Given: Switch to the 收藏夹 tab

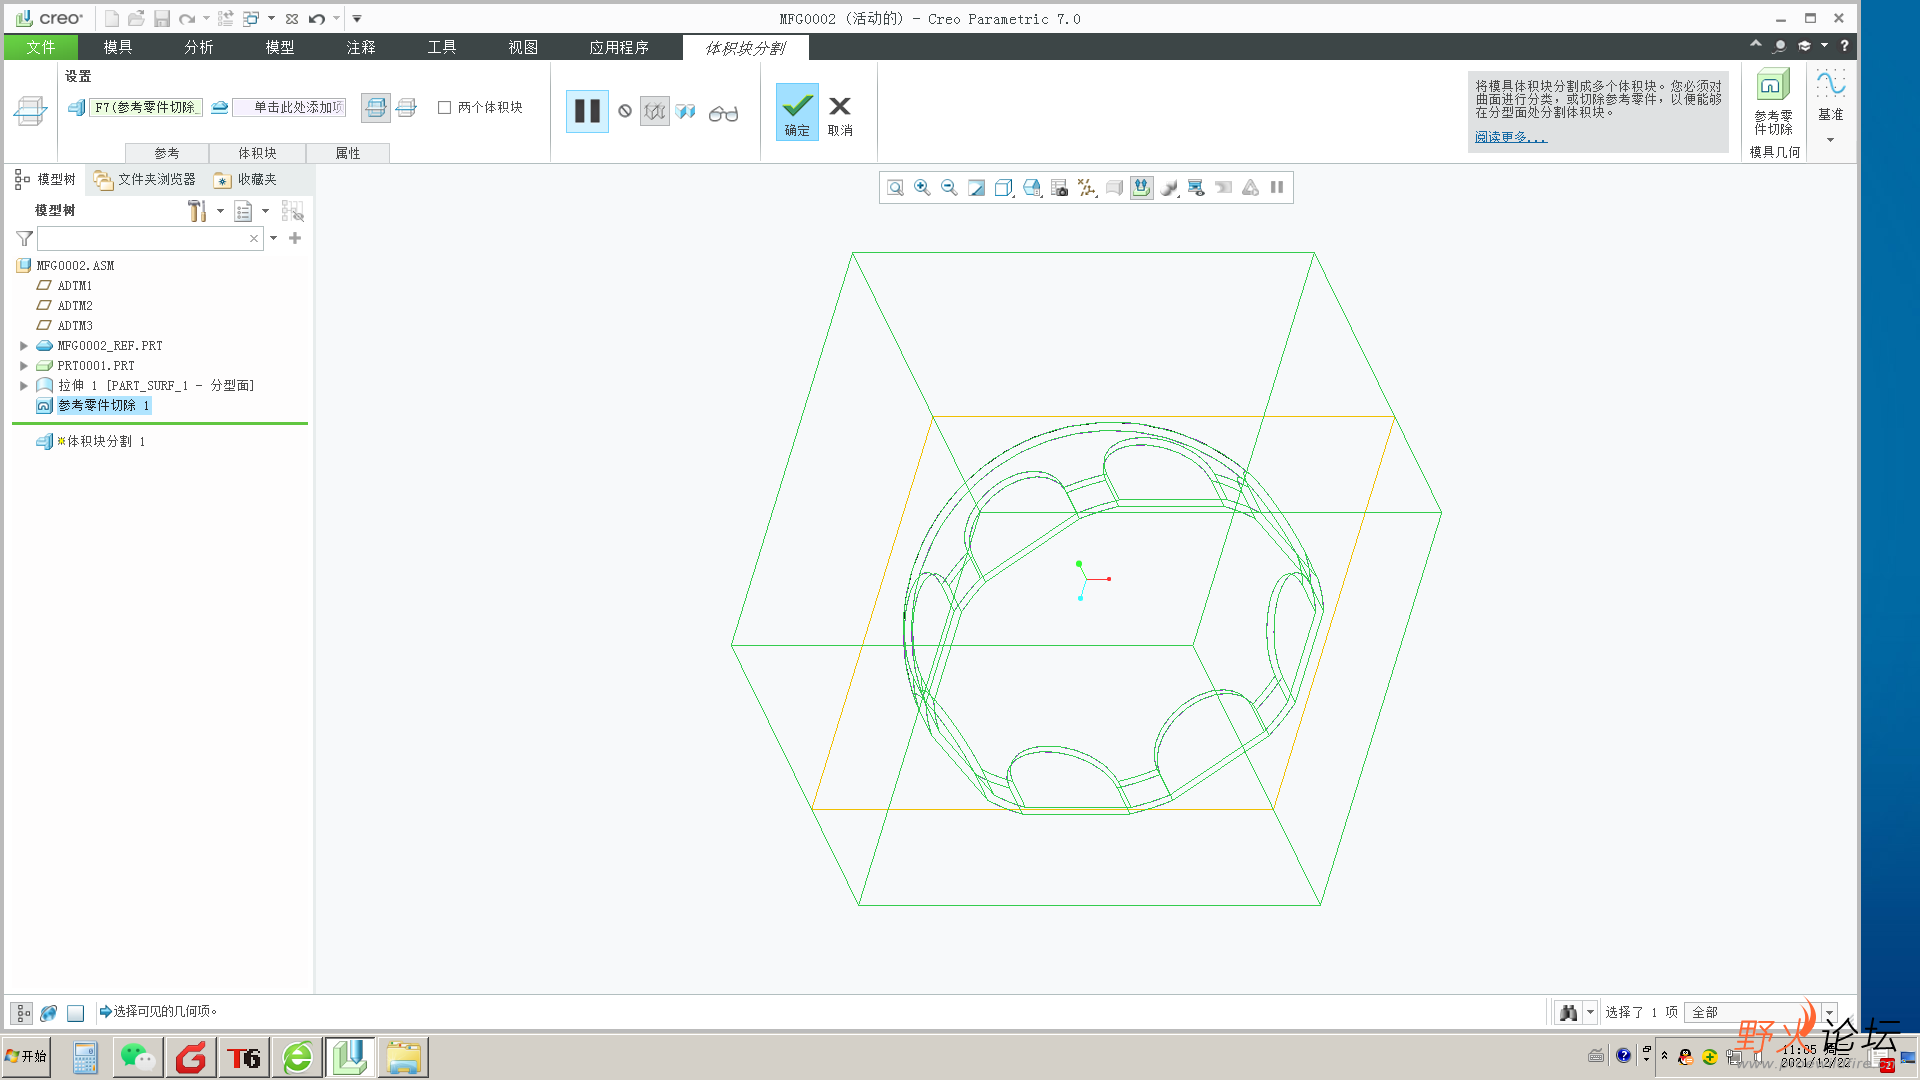Looking at the screenshot, I should (245, 180).
